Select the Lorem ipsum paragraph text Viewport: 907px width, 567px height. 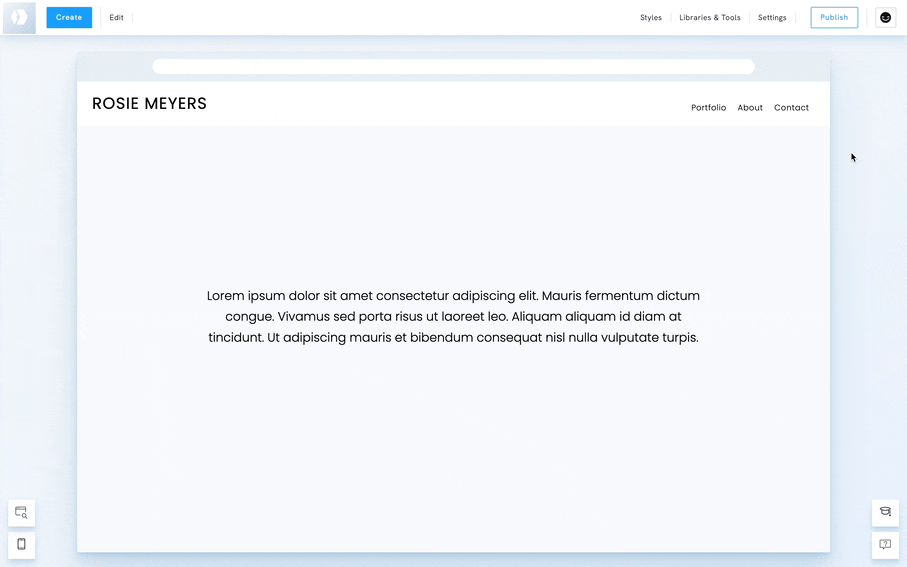coord(453,317)
